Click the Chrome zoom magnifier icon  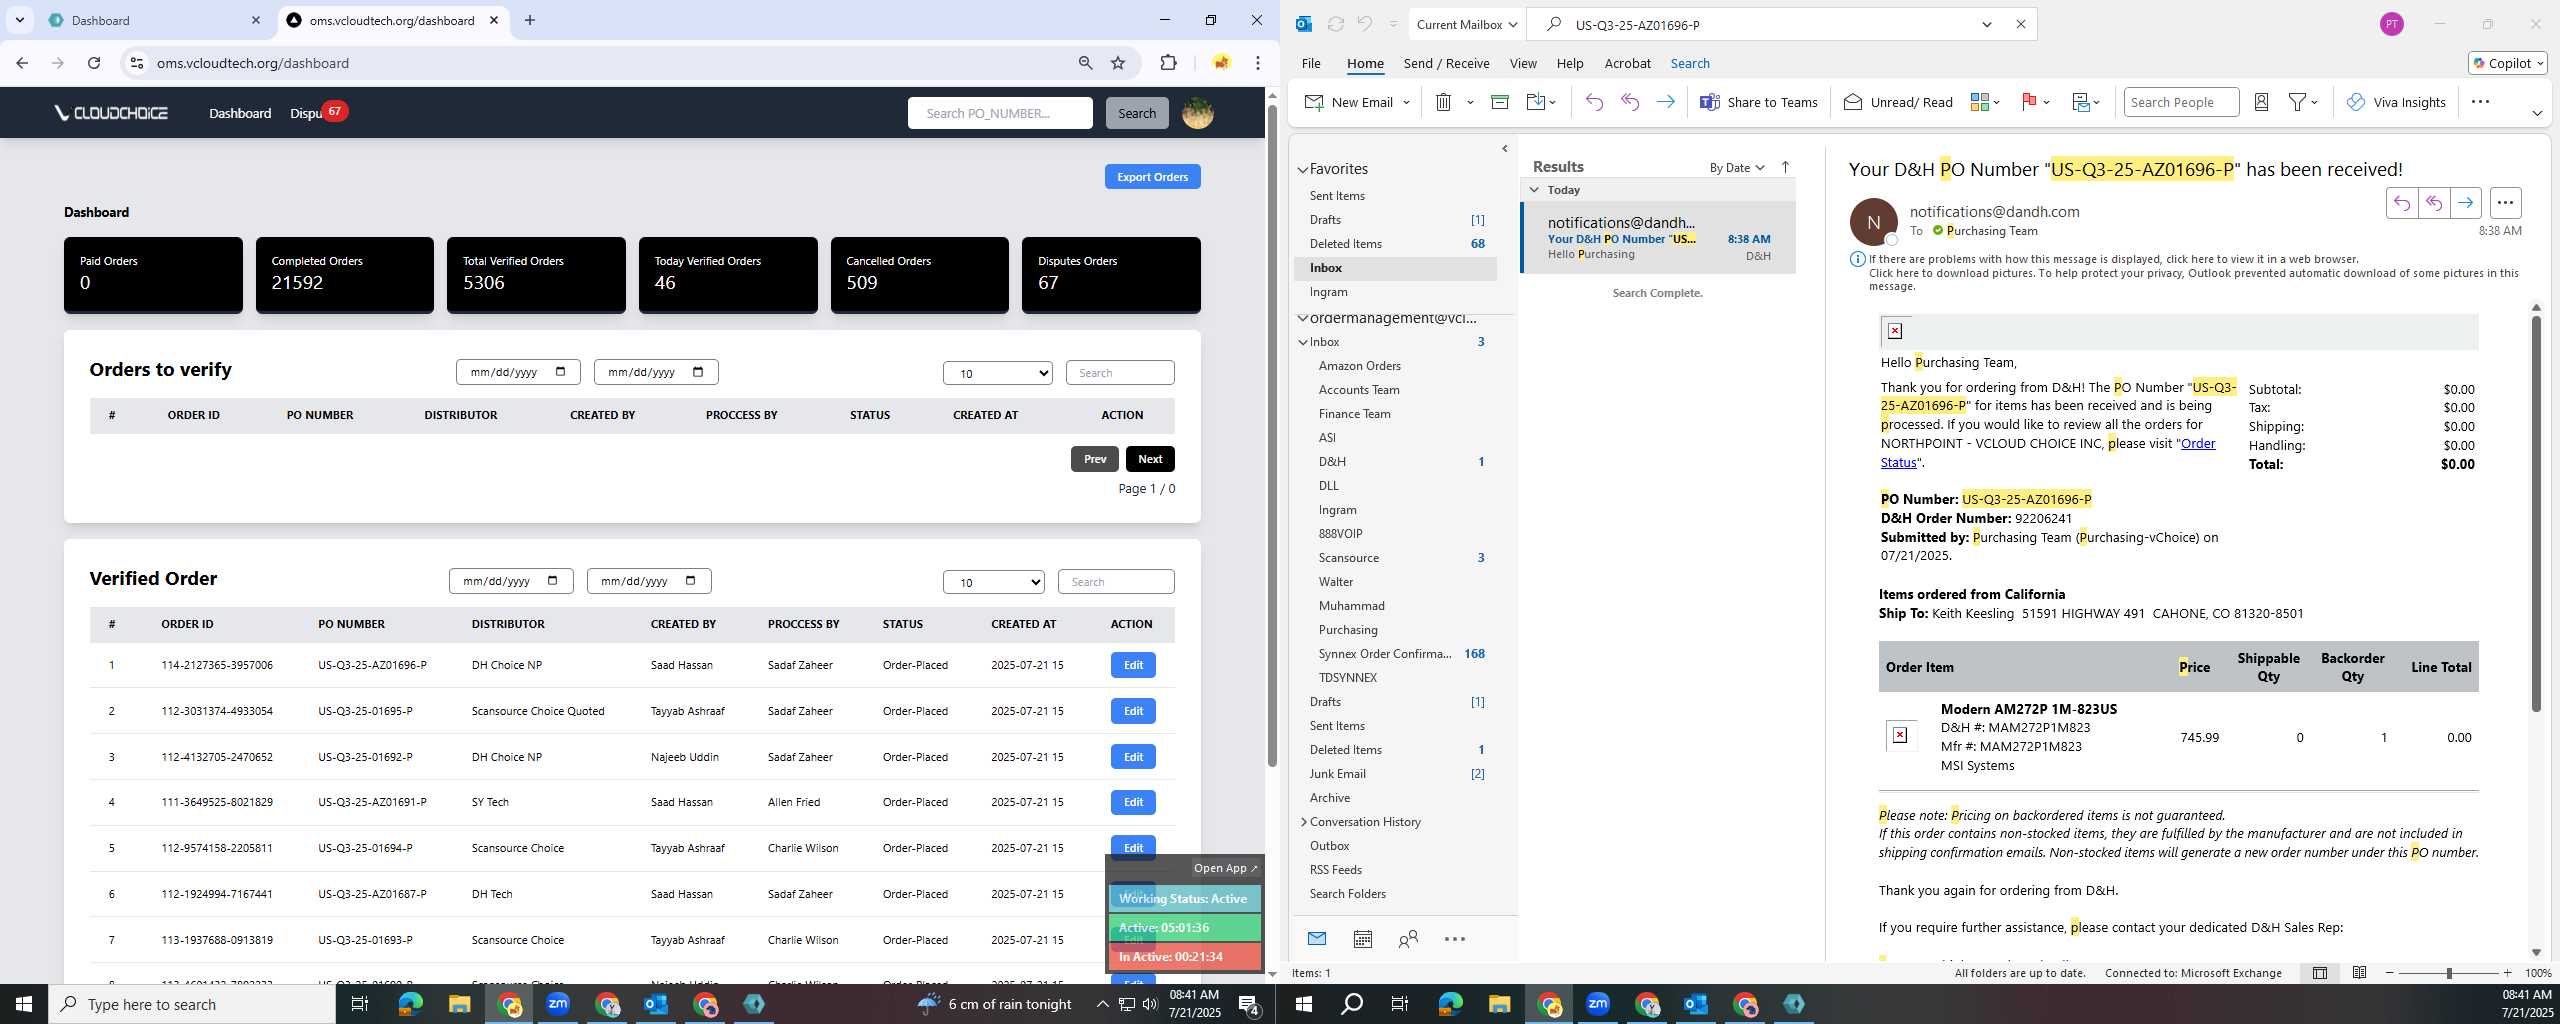click(x=1085, y=63)
